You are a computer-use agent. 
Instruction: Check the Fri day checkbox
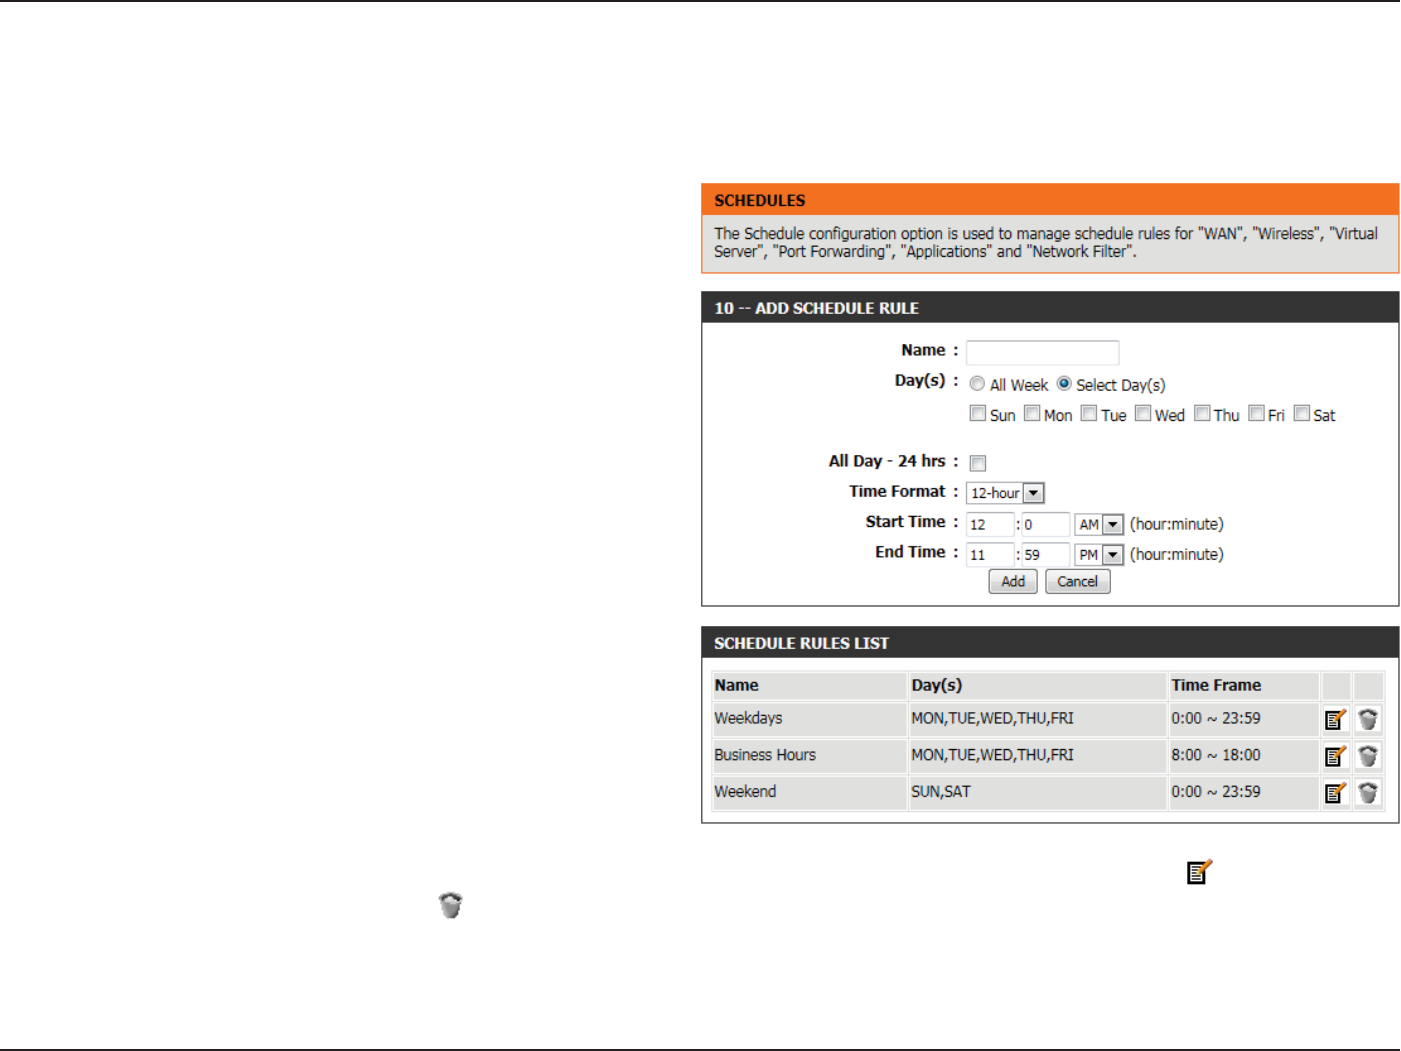point(1257,413)
